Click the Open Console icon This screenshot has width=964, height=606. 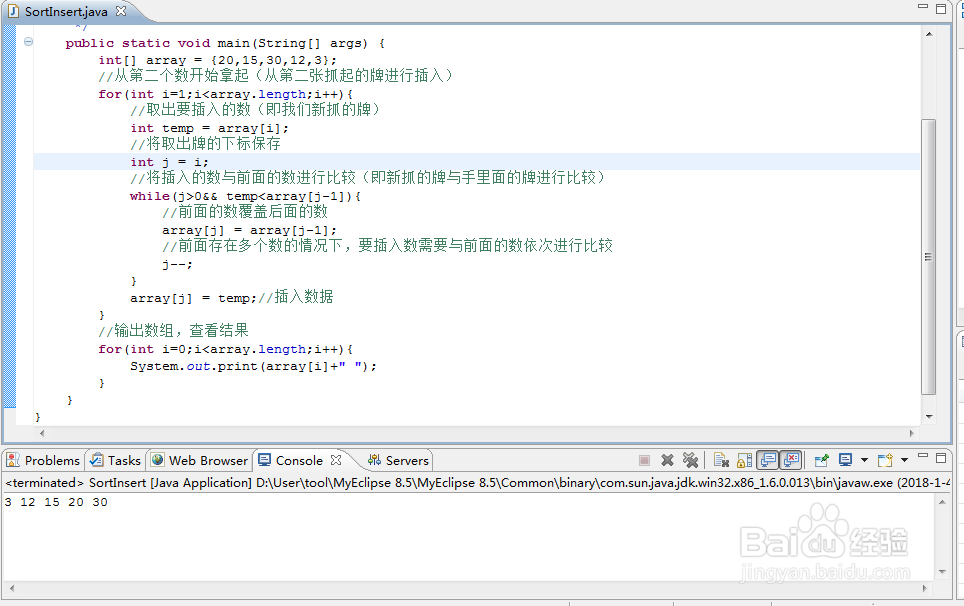pyautogui.click(x=885, y=460)
